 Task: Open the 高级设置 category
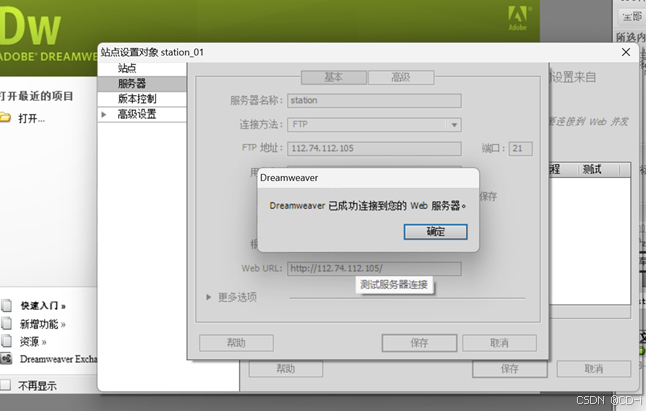(x=137, y=114)
